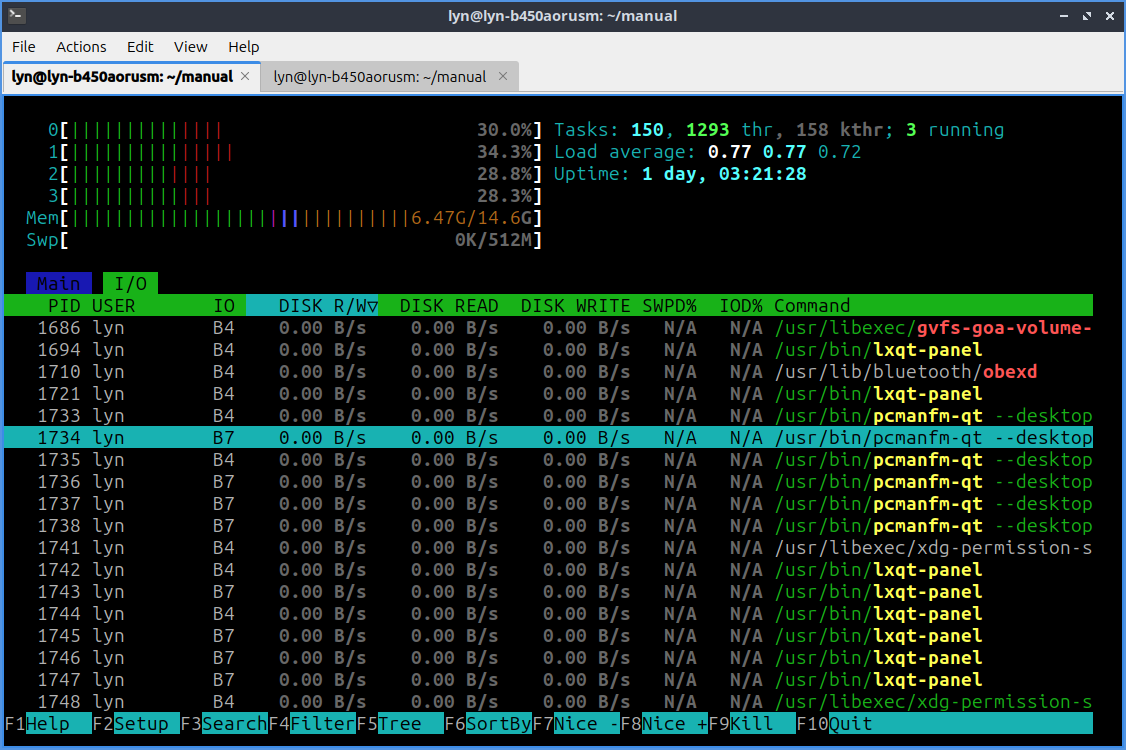Open the Help menu
The image size is (1126, 750).
pyautogui.click(x=243, y=47)
